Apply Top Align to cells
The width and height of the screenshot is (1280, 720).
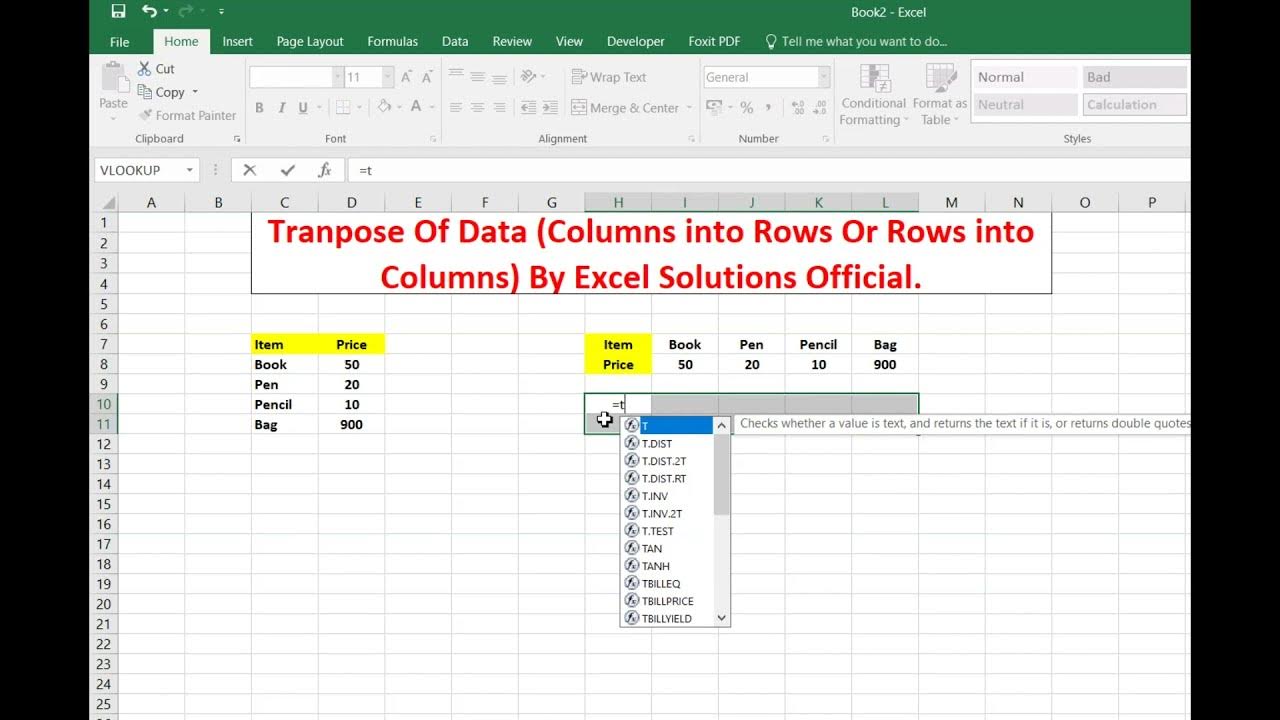point(456,77)
